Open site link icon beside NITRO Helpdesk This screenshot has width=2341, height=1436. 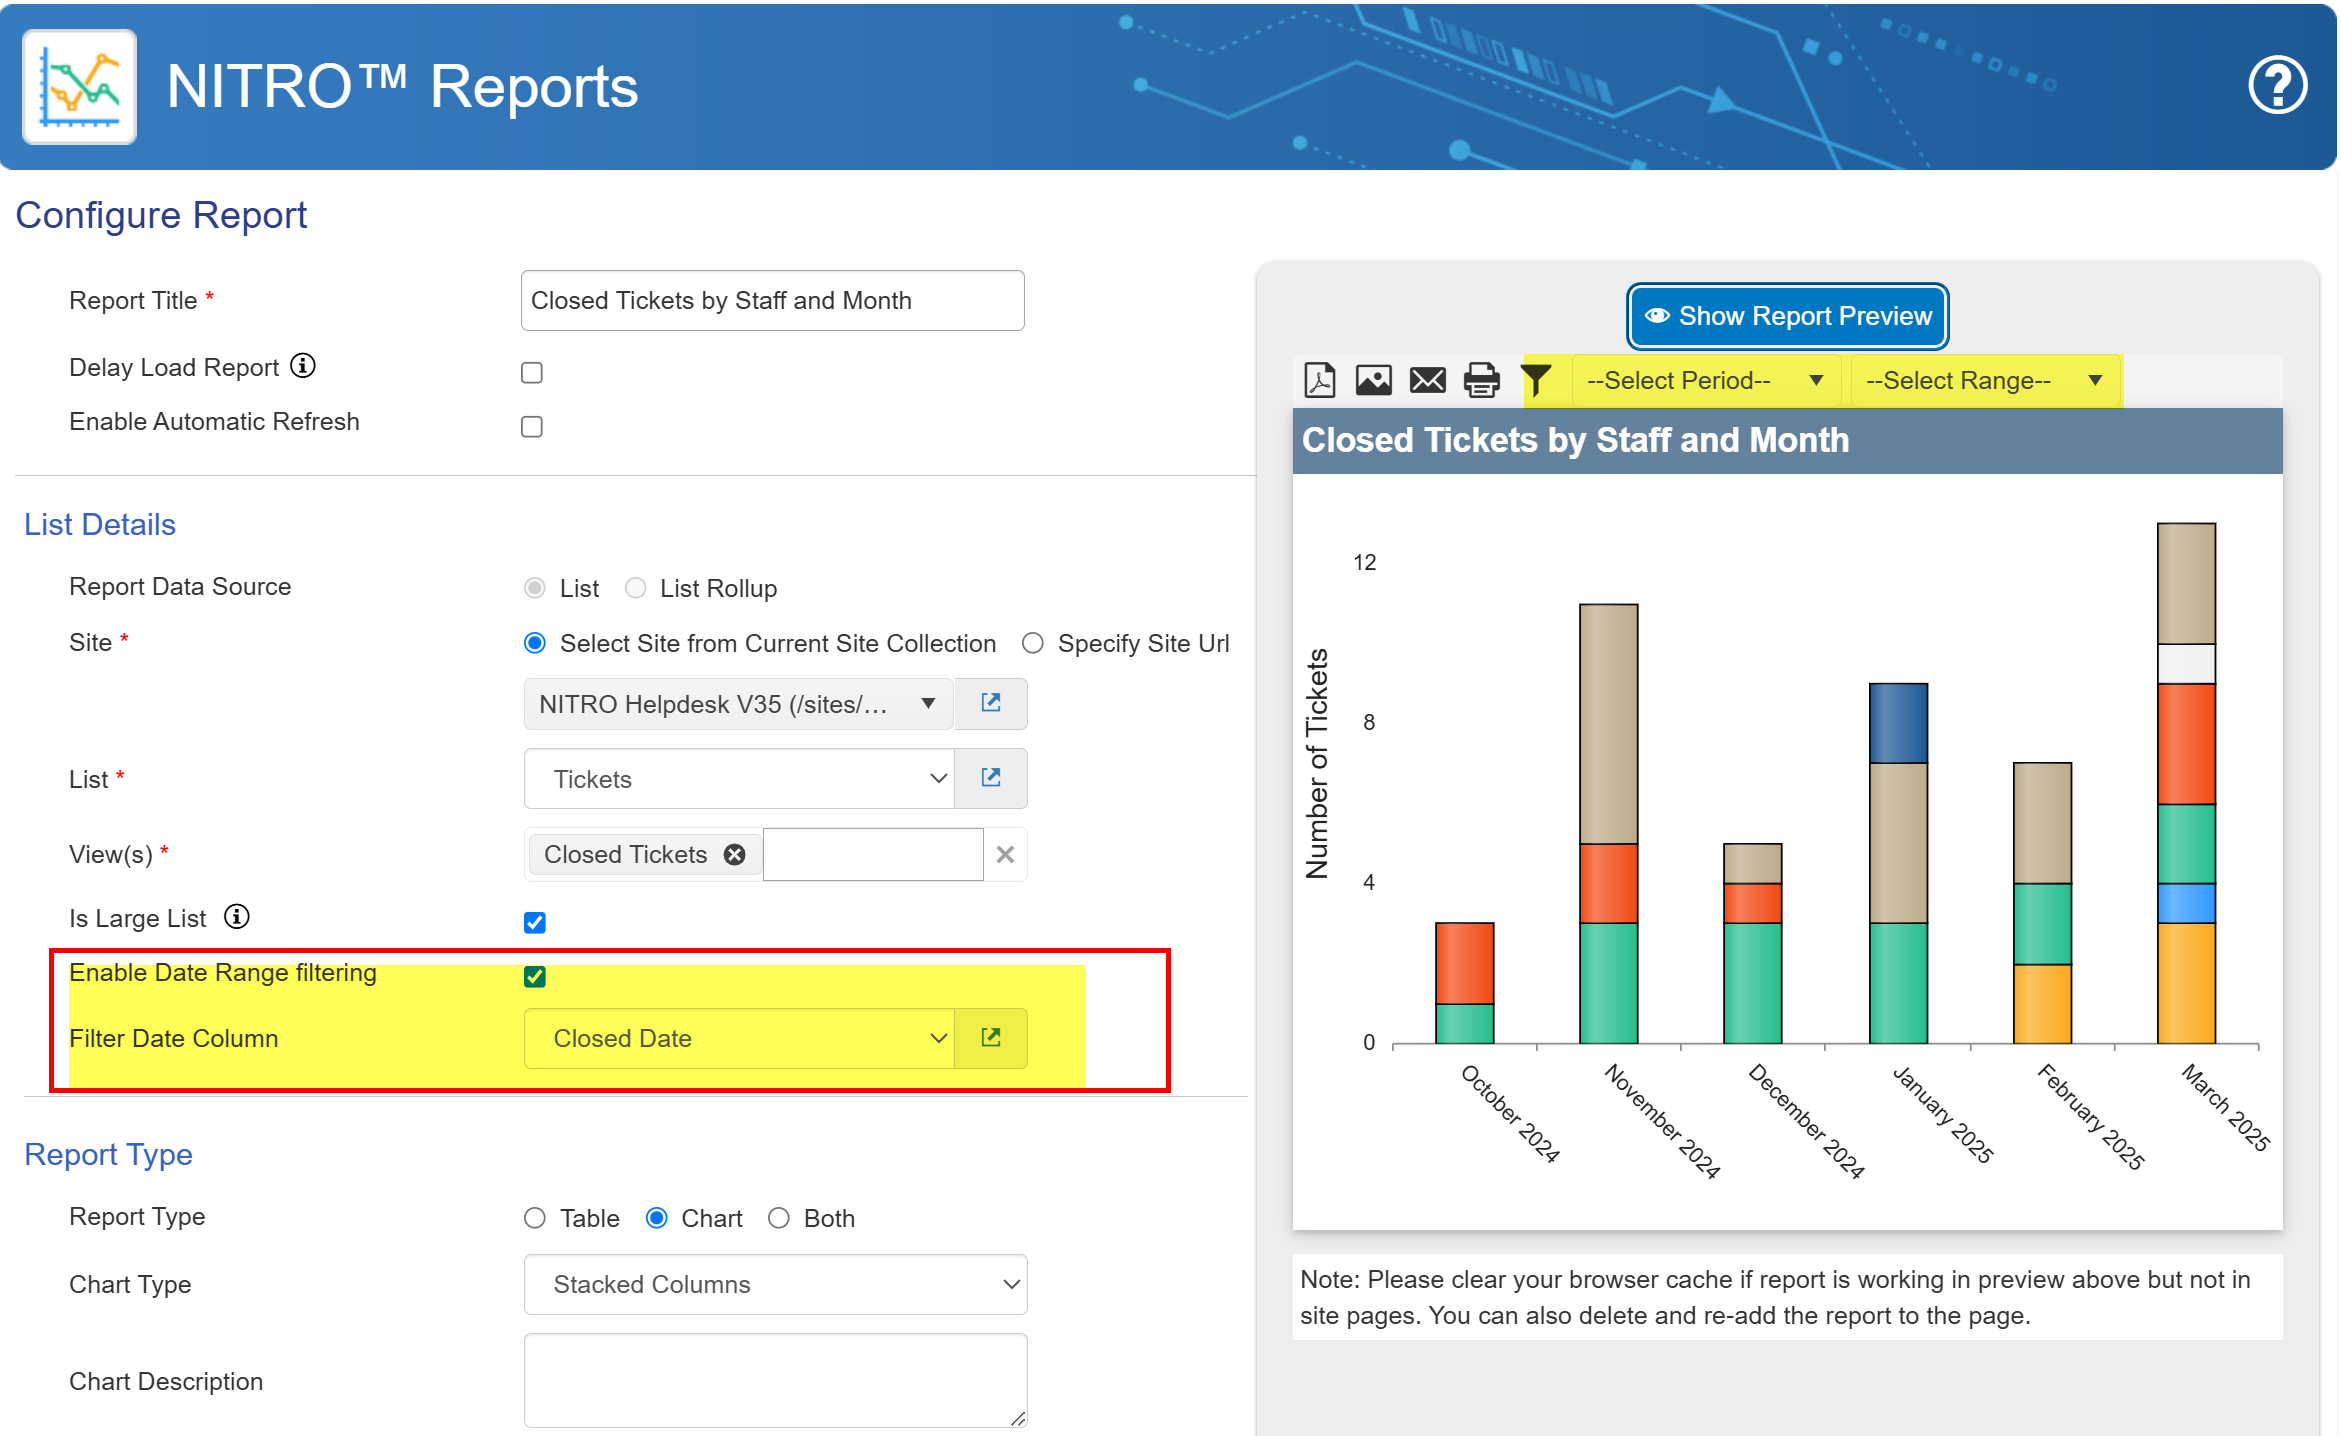point(990,703)
